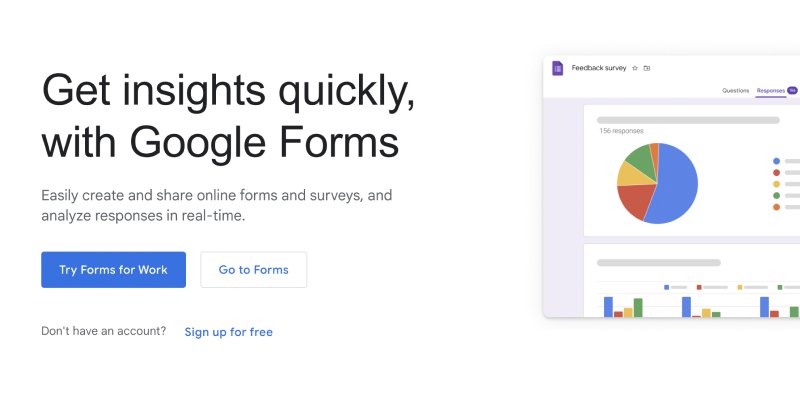Follow the Sign up for free link
This screenshot has height=400, width=800.
[229, 332]
